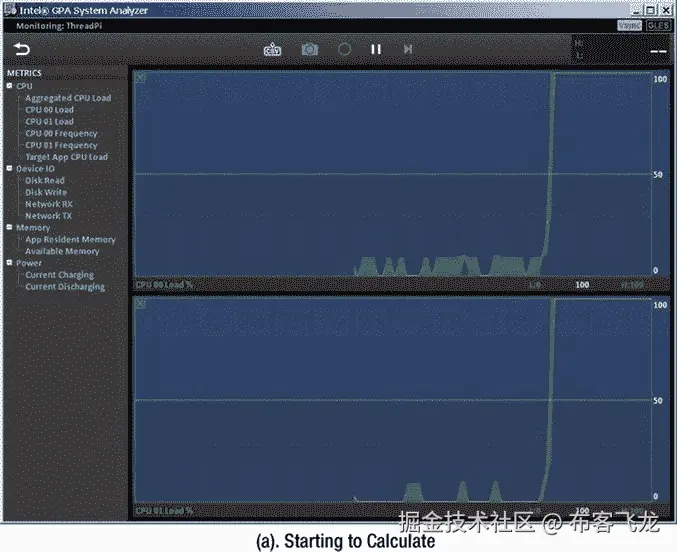Select App Resident Memory metric
Viewport: 677px width, 552px height.
(x=70, y=239)
